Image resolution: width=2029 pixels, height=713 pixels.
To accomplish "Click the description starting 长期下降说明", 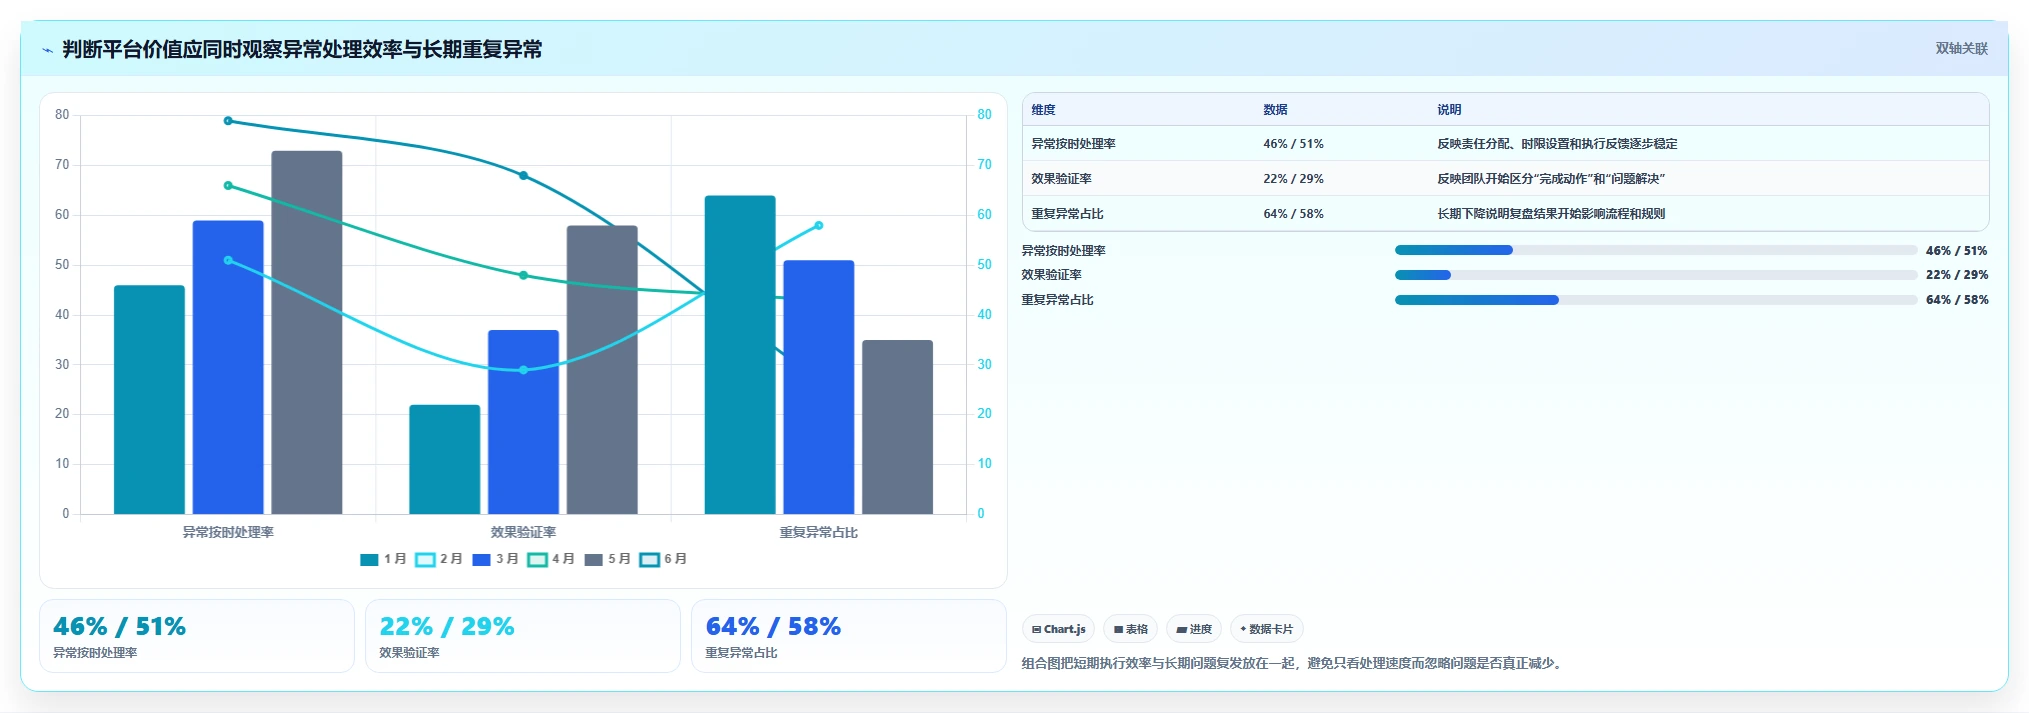I will pyautogui.click(x=1551, y=214).
